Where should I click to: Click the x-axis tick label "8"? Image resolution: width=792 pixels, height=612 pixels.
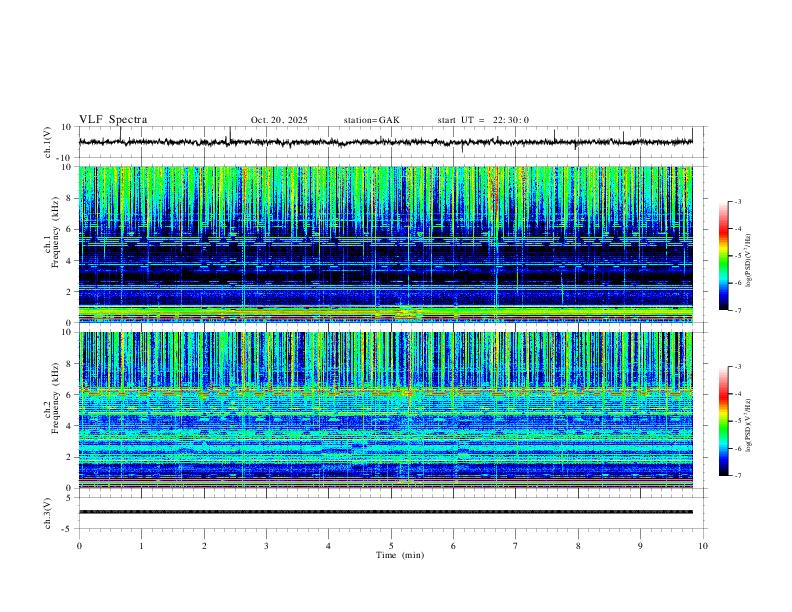pos(578,546)
